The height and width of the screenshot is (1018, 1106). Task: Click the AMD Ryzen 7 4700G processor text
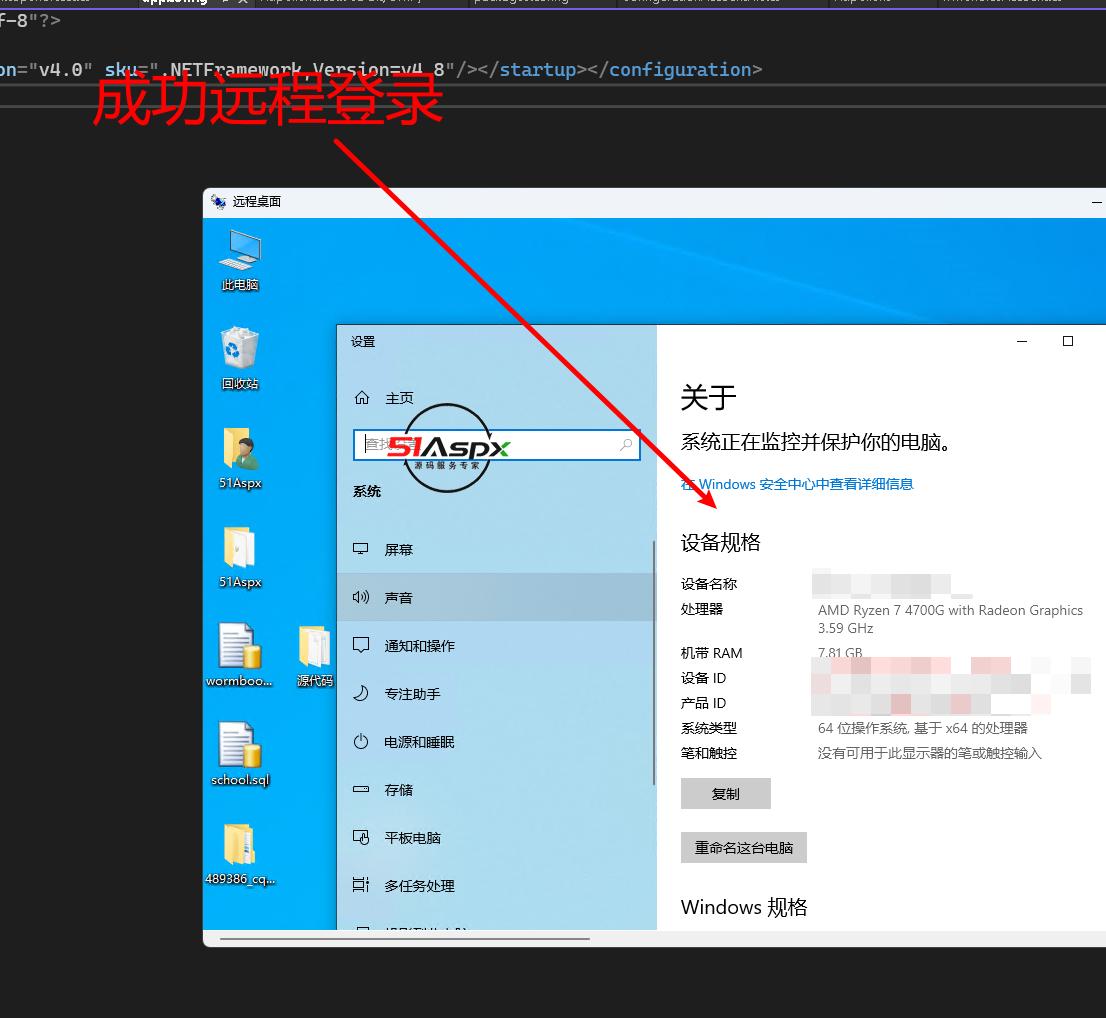[x=950, y=619]
